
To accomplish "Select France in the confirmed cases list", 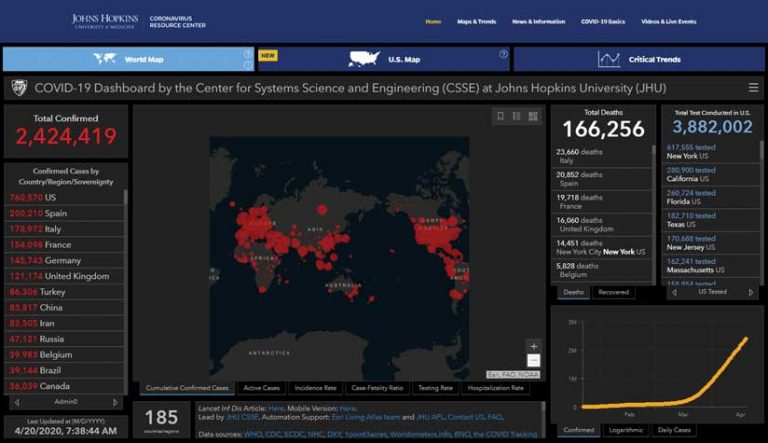I will coord(64,245).
